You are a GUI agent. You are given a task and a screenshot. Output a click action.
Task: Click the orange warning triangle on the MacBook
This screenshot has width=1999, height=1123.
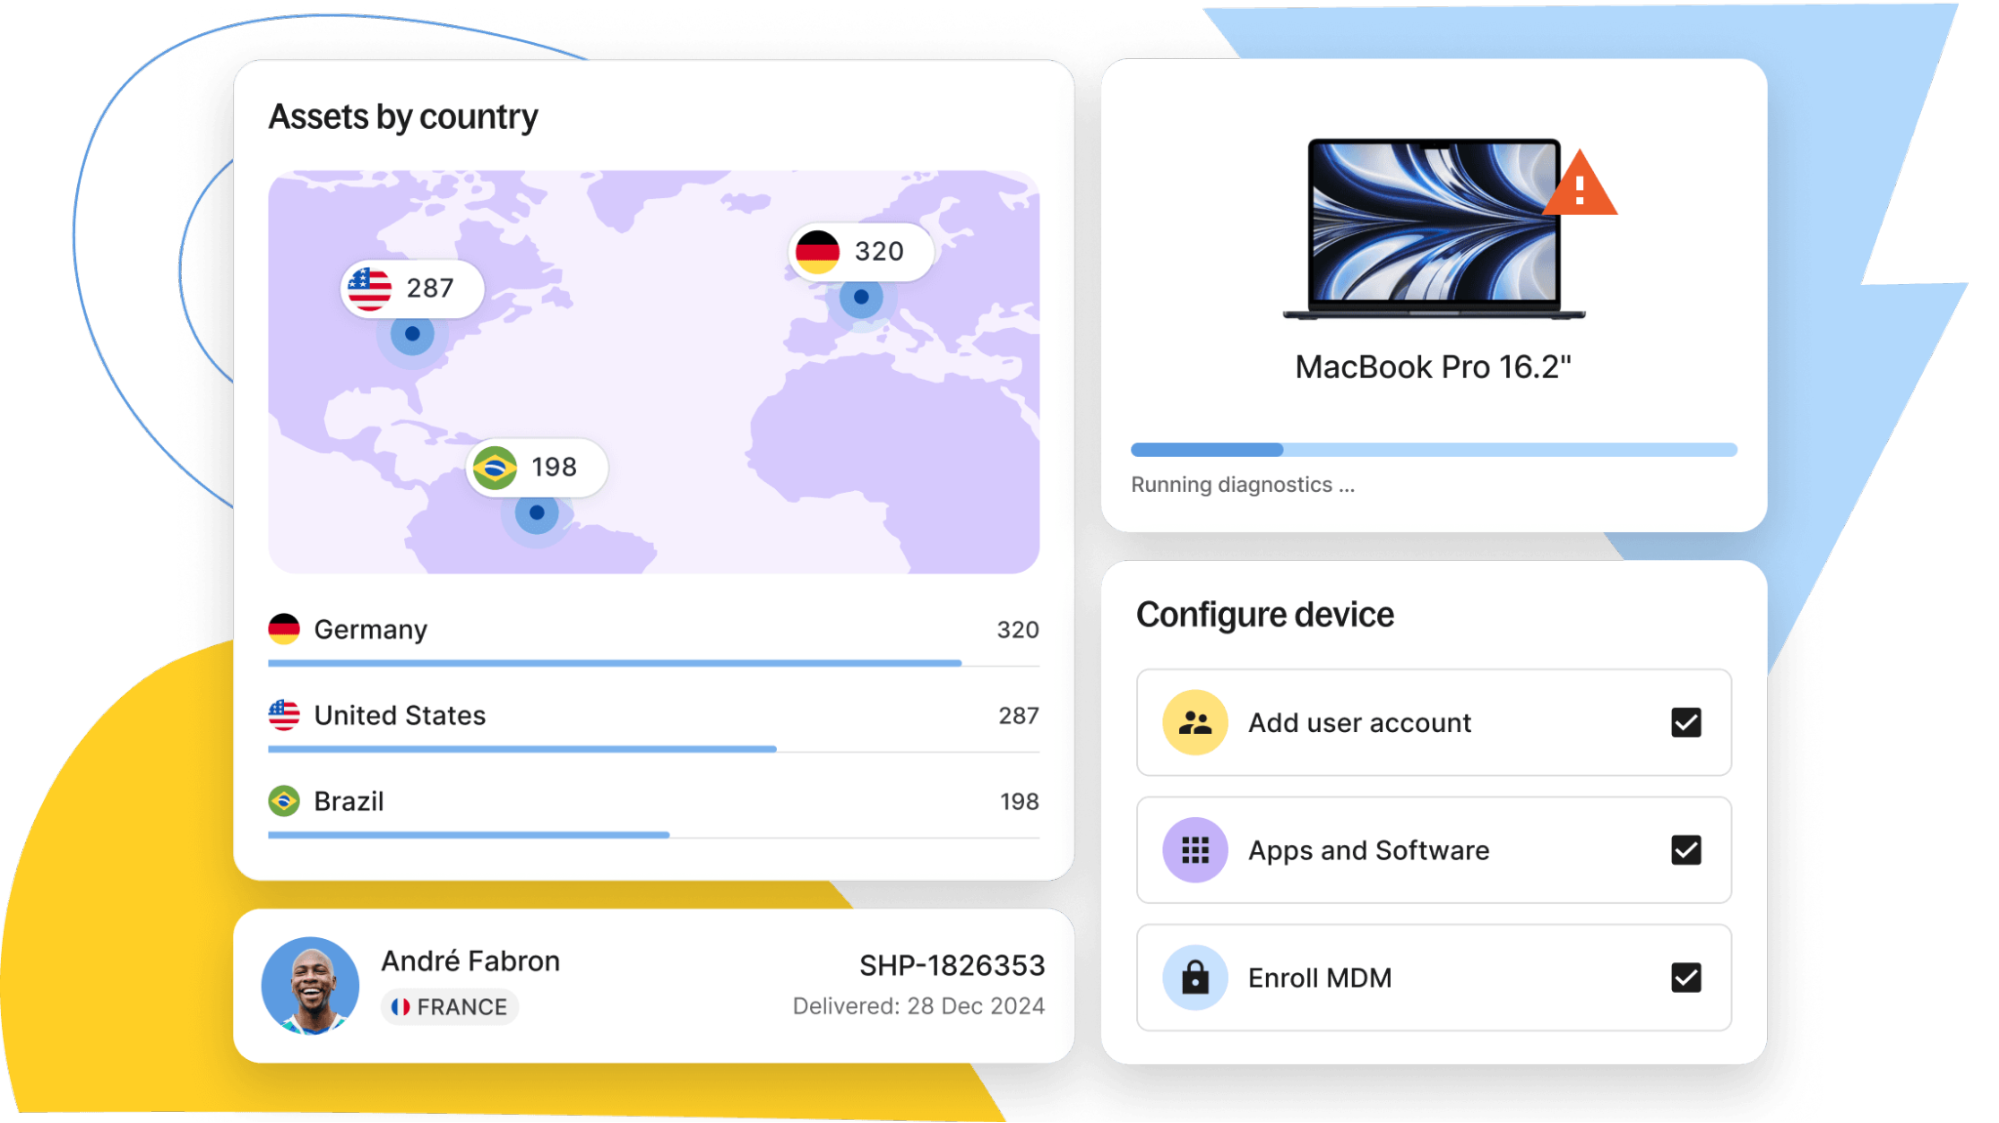click(x=1579, y=184)
